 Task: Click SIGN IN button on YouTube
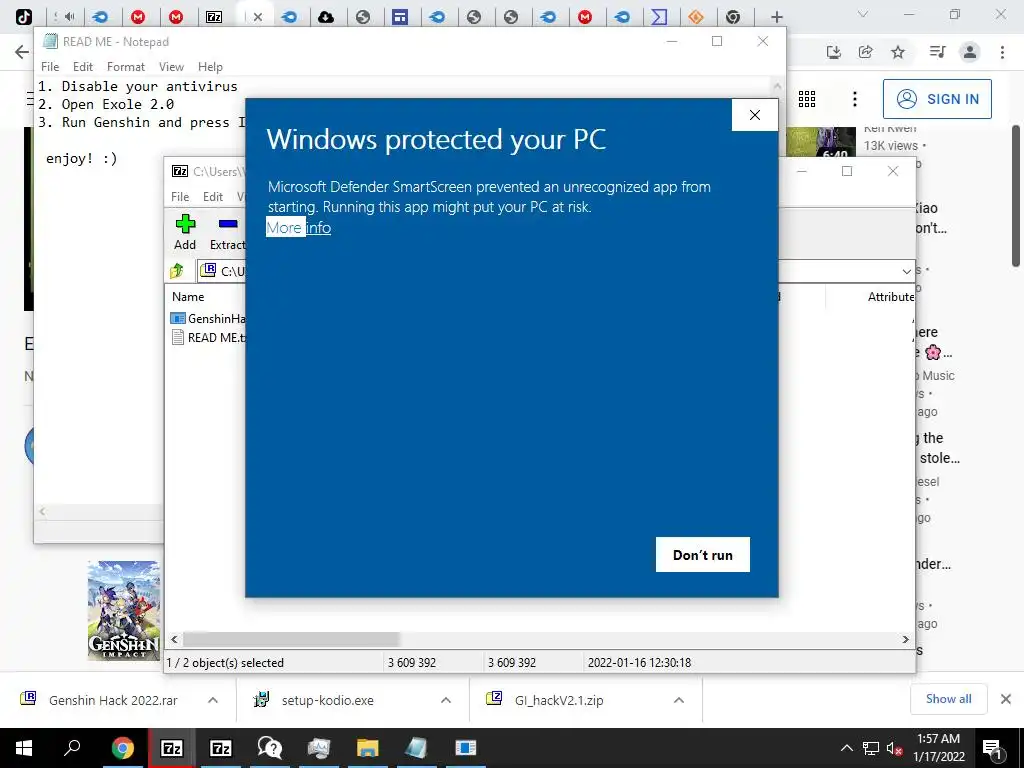(937, 99)
